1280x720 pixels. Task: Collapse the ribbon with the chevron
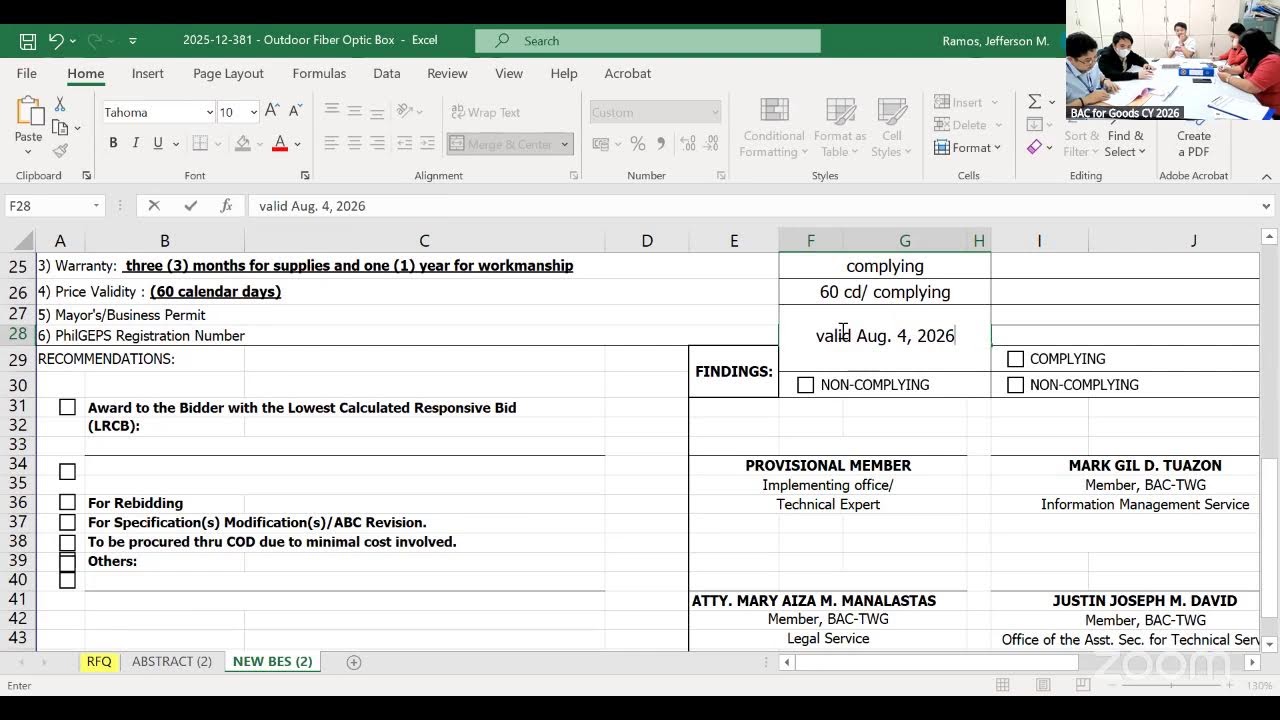click(x=1266, y=176)
